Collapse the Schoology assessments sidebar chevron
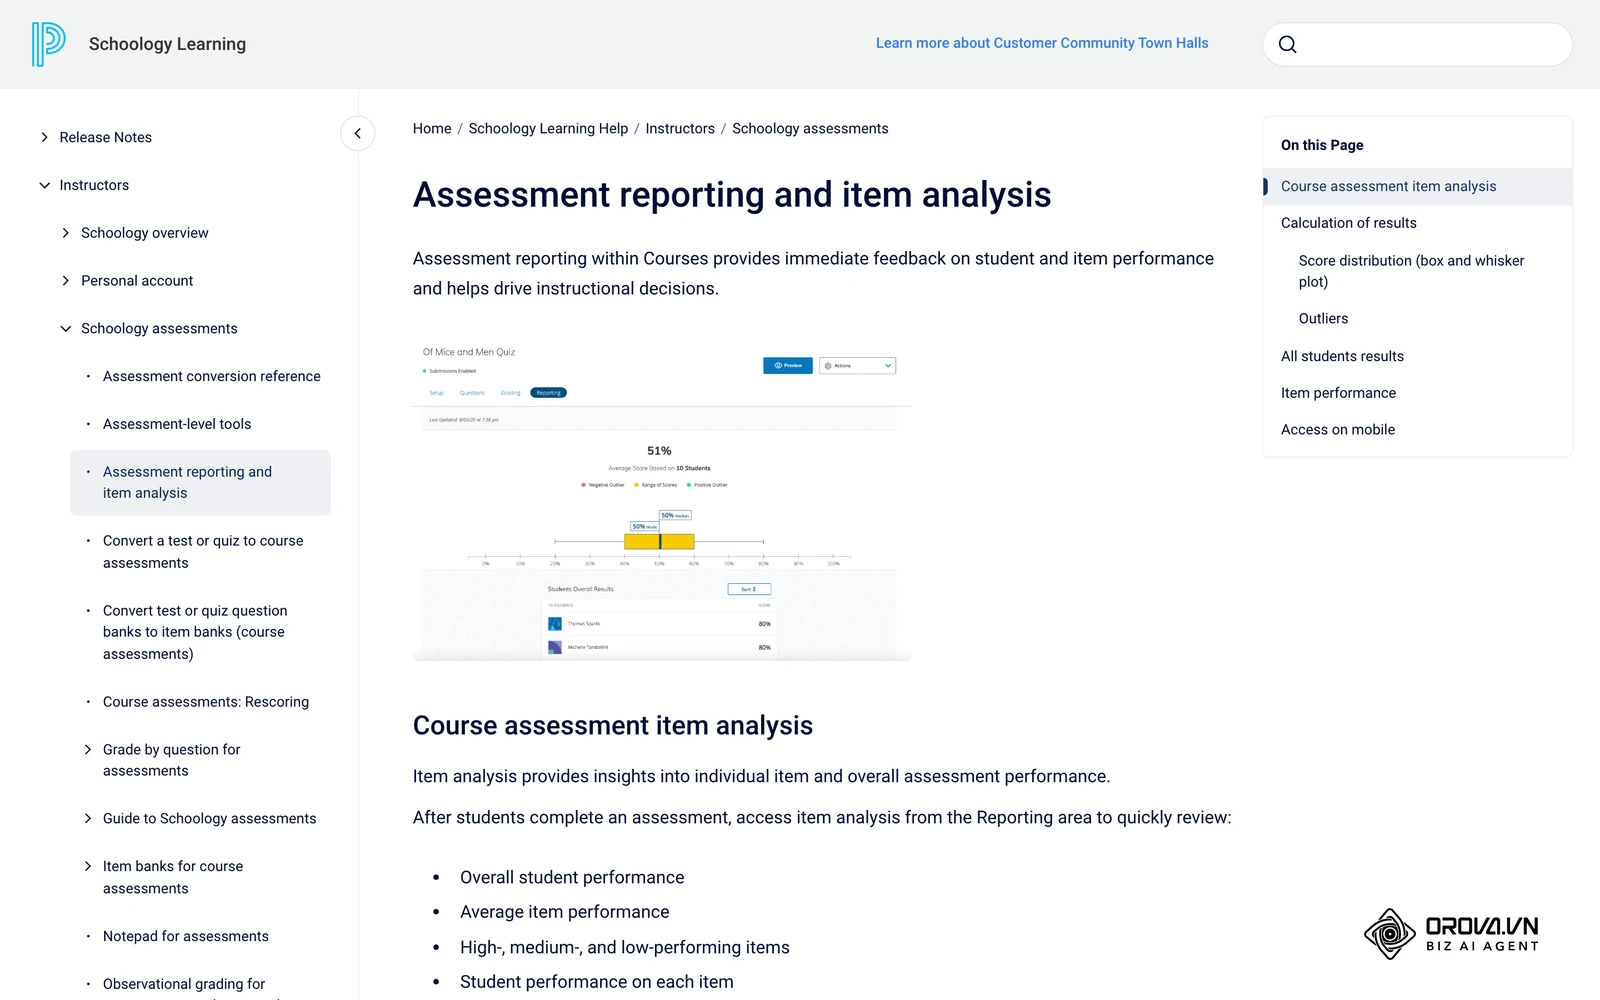 [x=66, y=328]
